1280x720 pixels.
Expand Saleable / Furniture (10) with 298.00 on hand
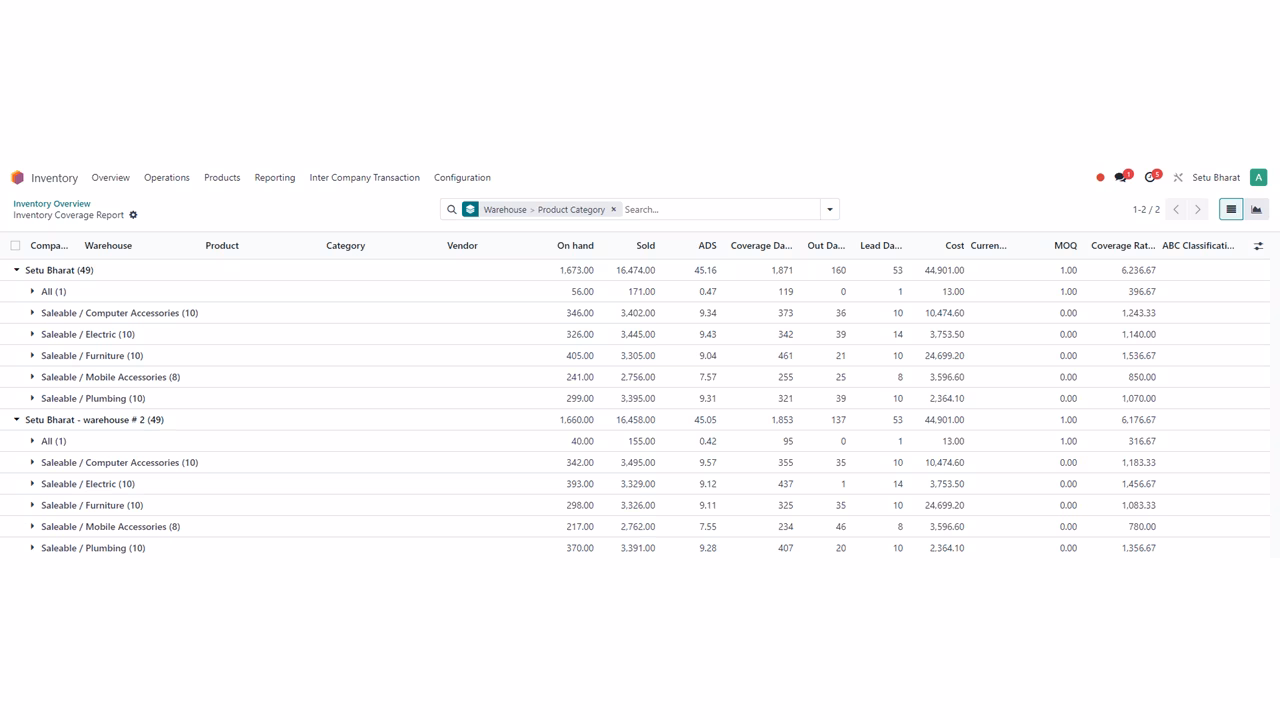[x=32, y=505]
